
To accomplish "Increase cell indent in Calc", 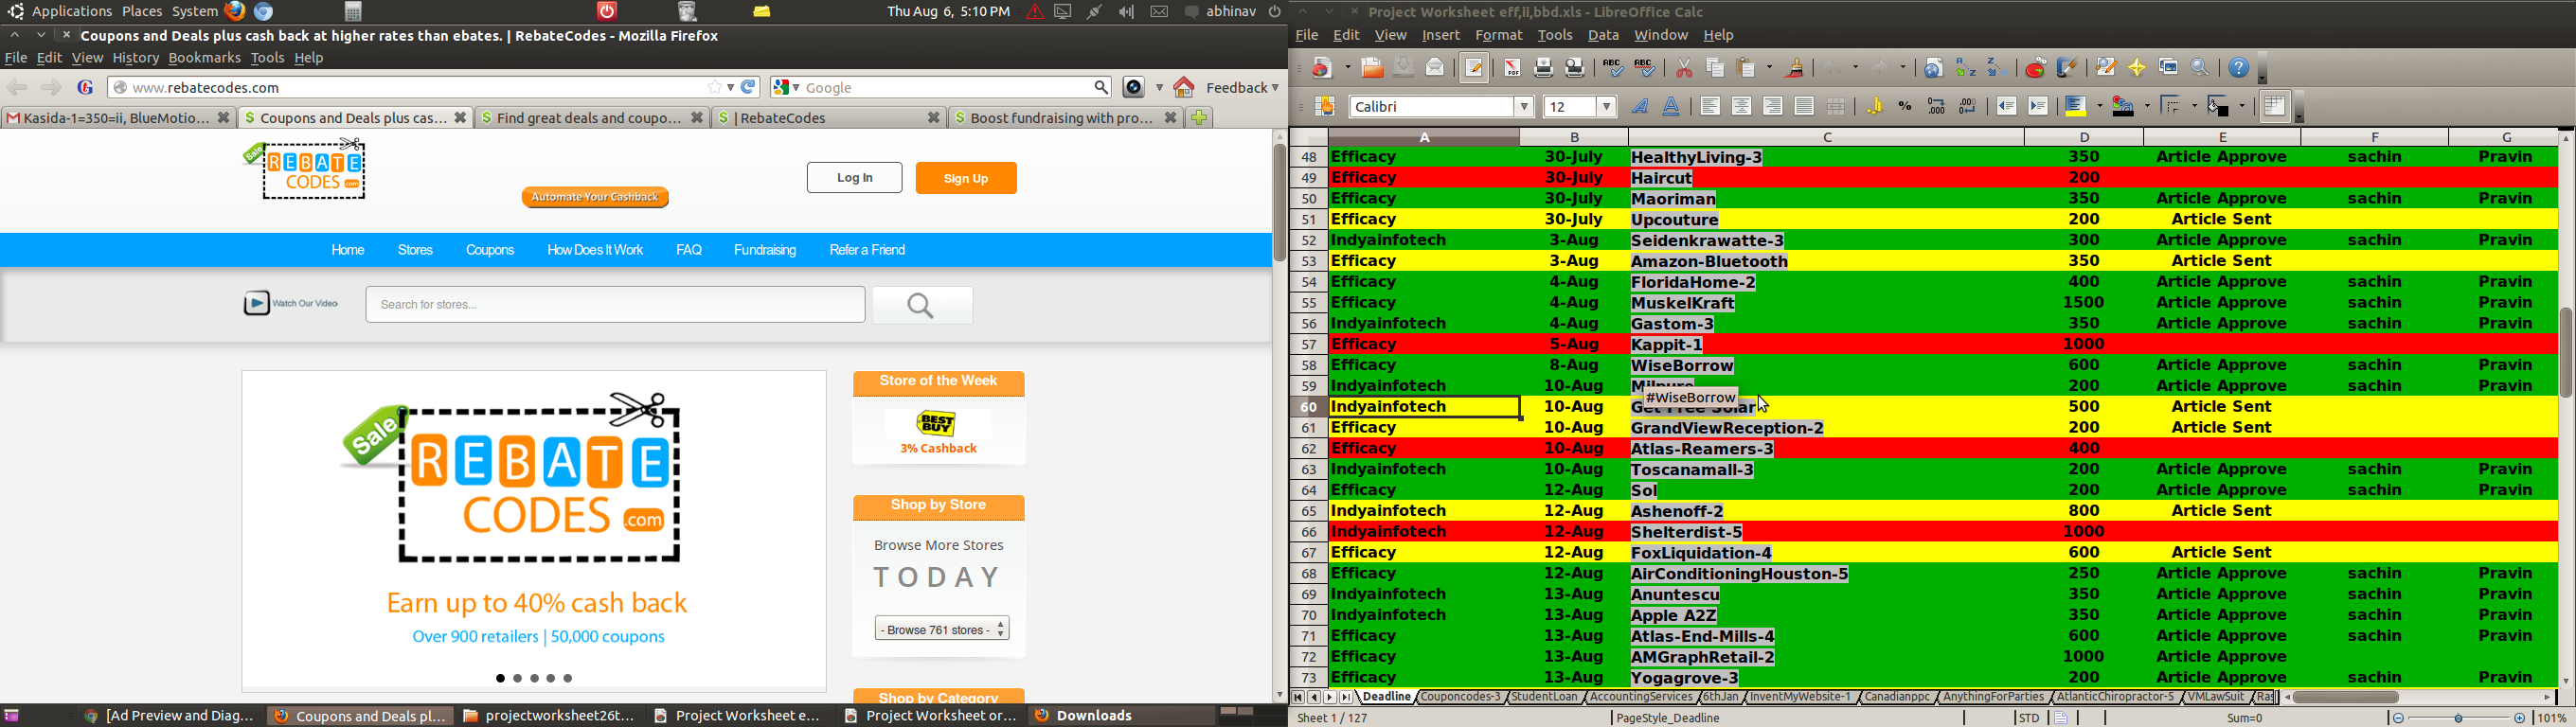I will click(2039, 107).
